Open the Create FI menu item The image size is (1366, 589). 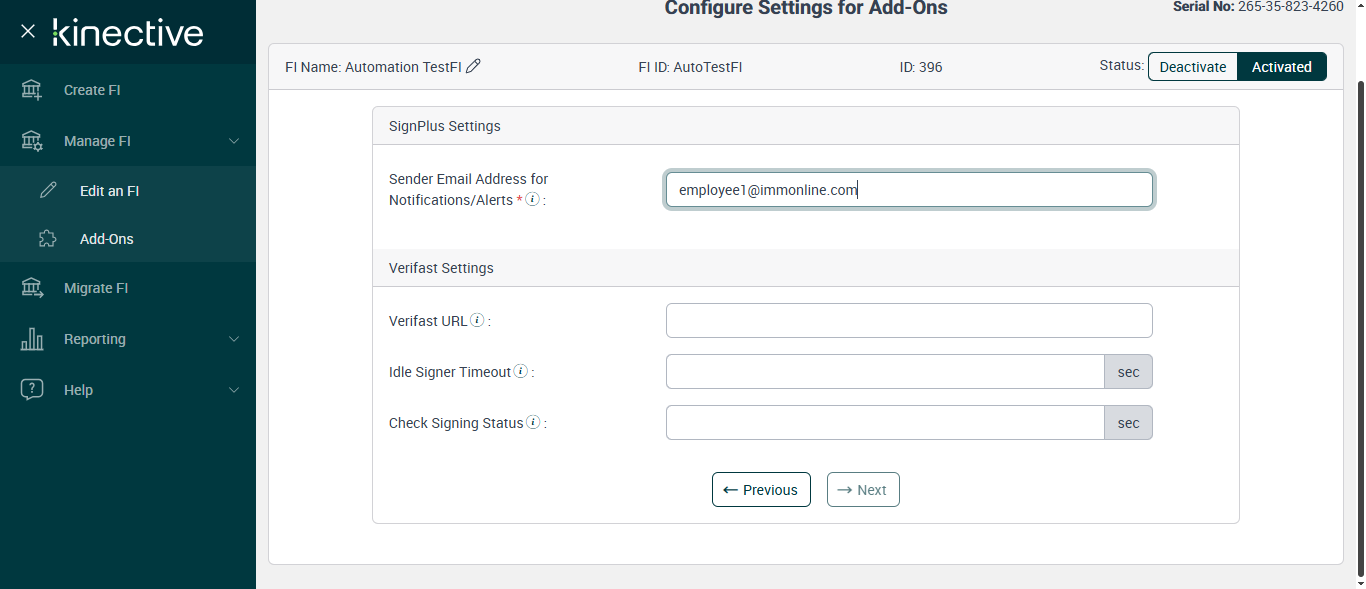click(x=92, y=90)
